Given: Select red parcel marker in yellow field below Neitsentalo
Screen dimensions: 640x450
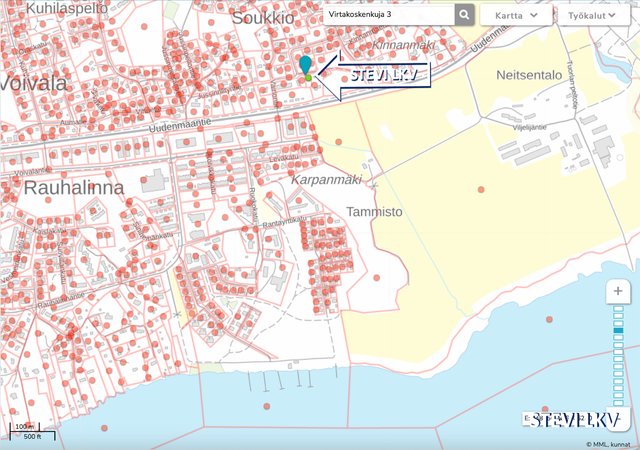Looking at the screenshot, I should pos(481,189).
